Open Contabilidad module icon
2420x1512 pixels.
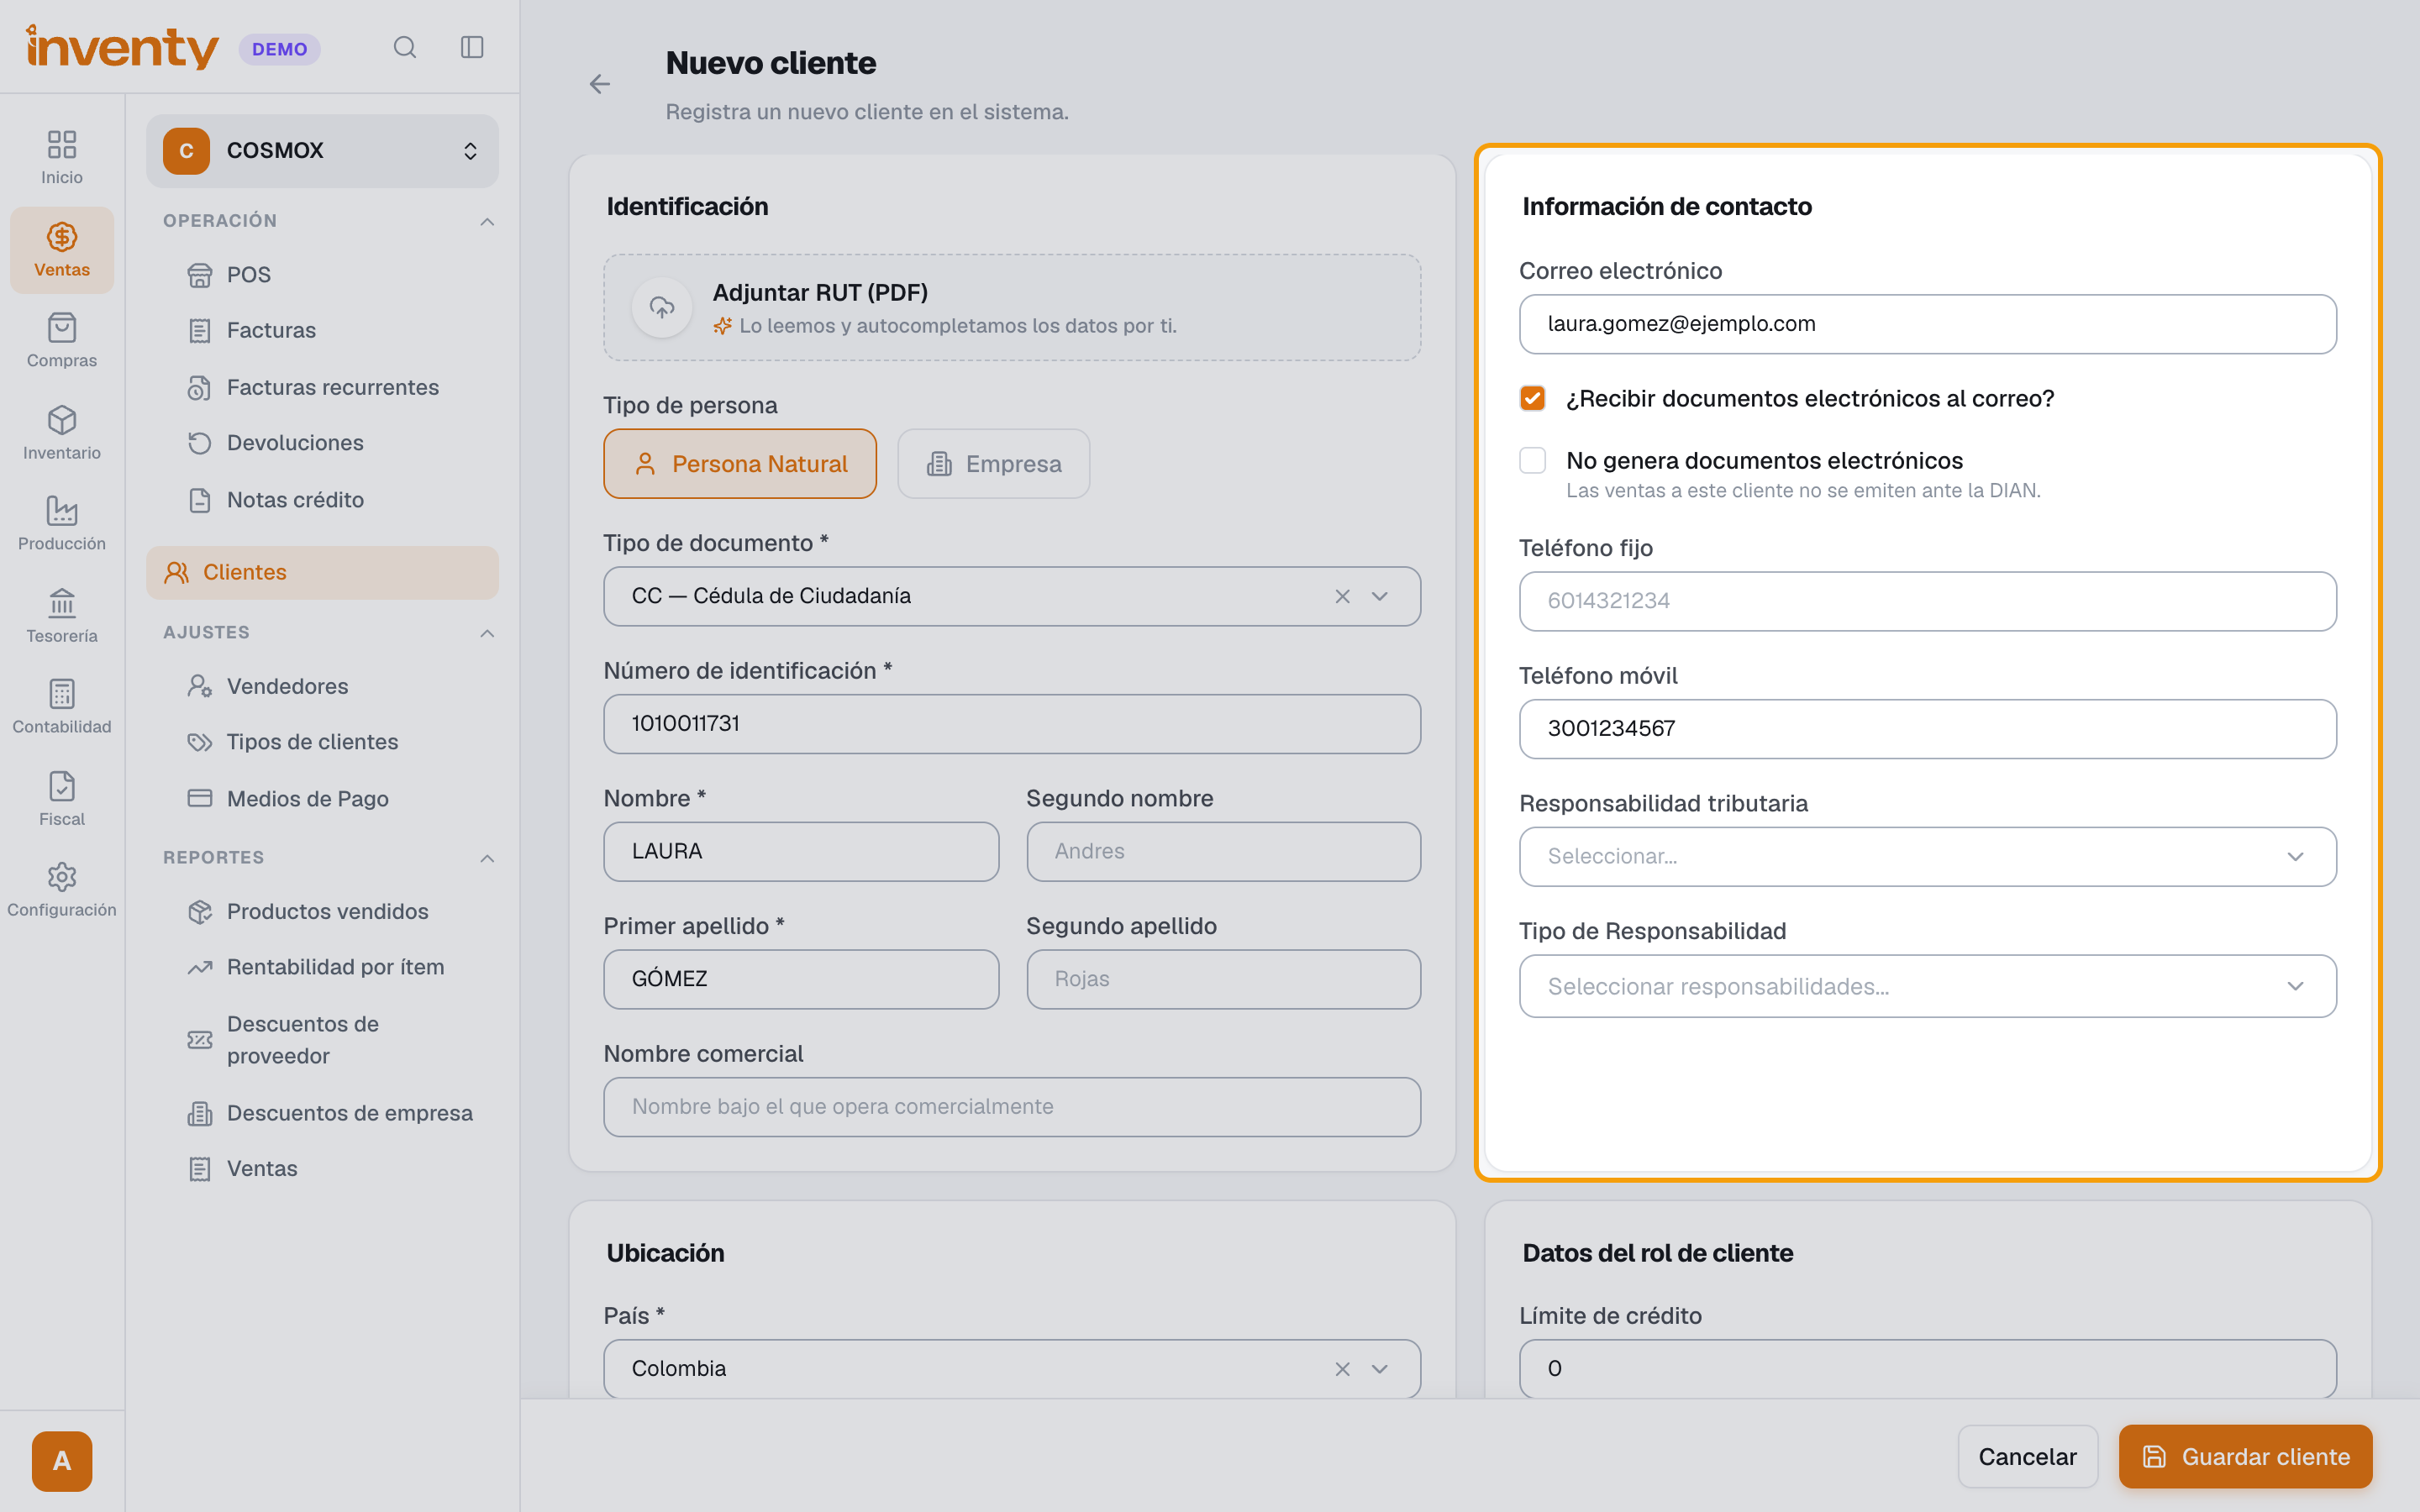pyautogui.click(x=62, y=707)
